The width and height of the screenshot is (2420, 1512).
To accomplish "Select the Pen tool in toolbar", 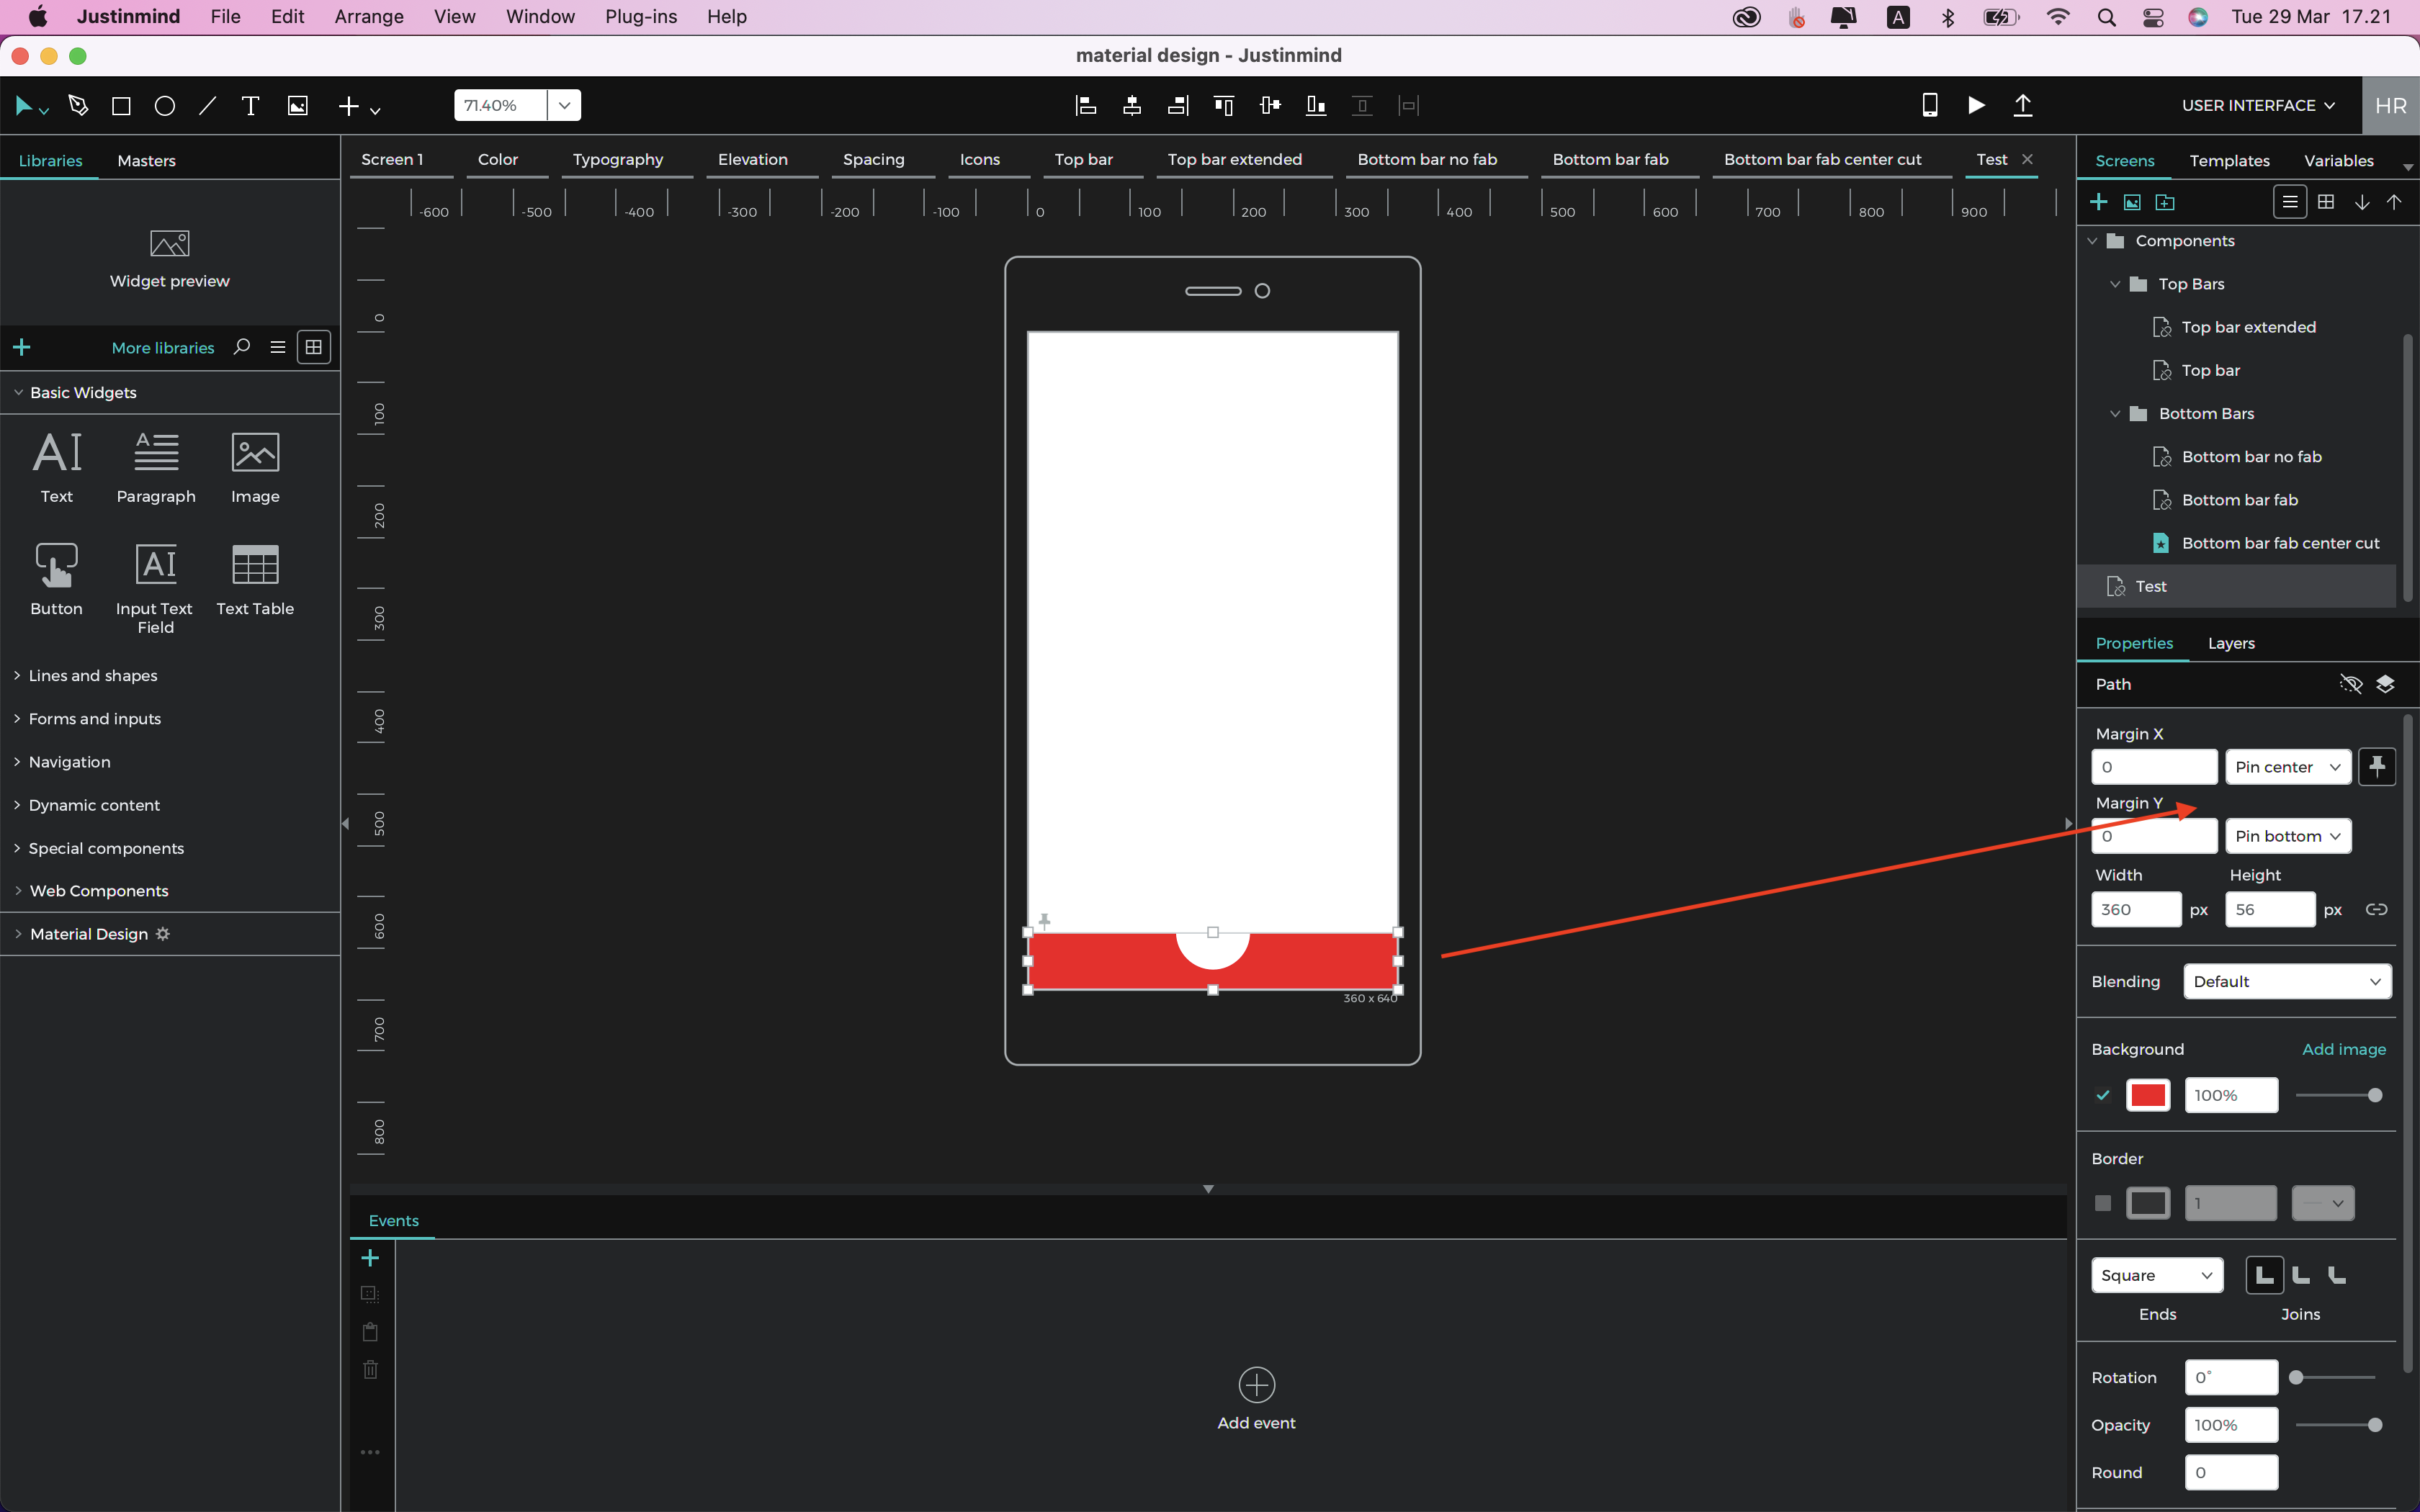I will coord(78,105).
